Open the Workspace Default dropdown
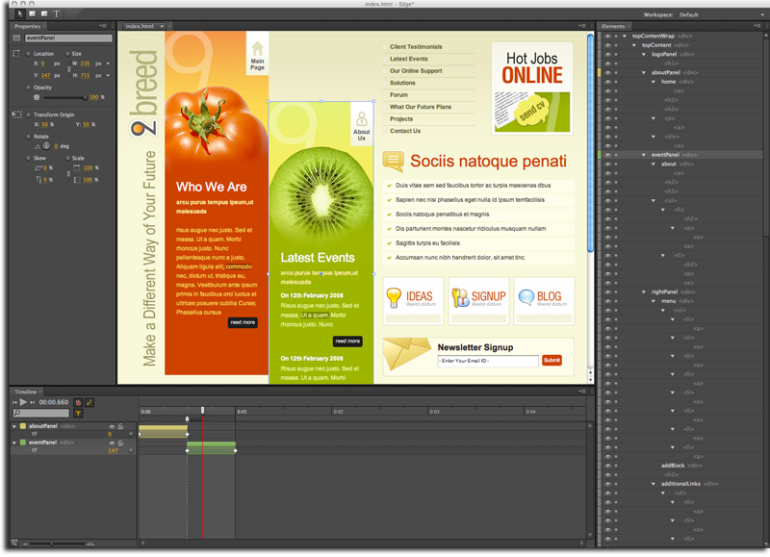The width and height of the screenshot is (770, 557). pyautogui.click(x=688, y=15)
